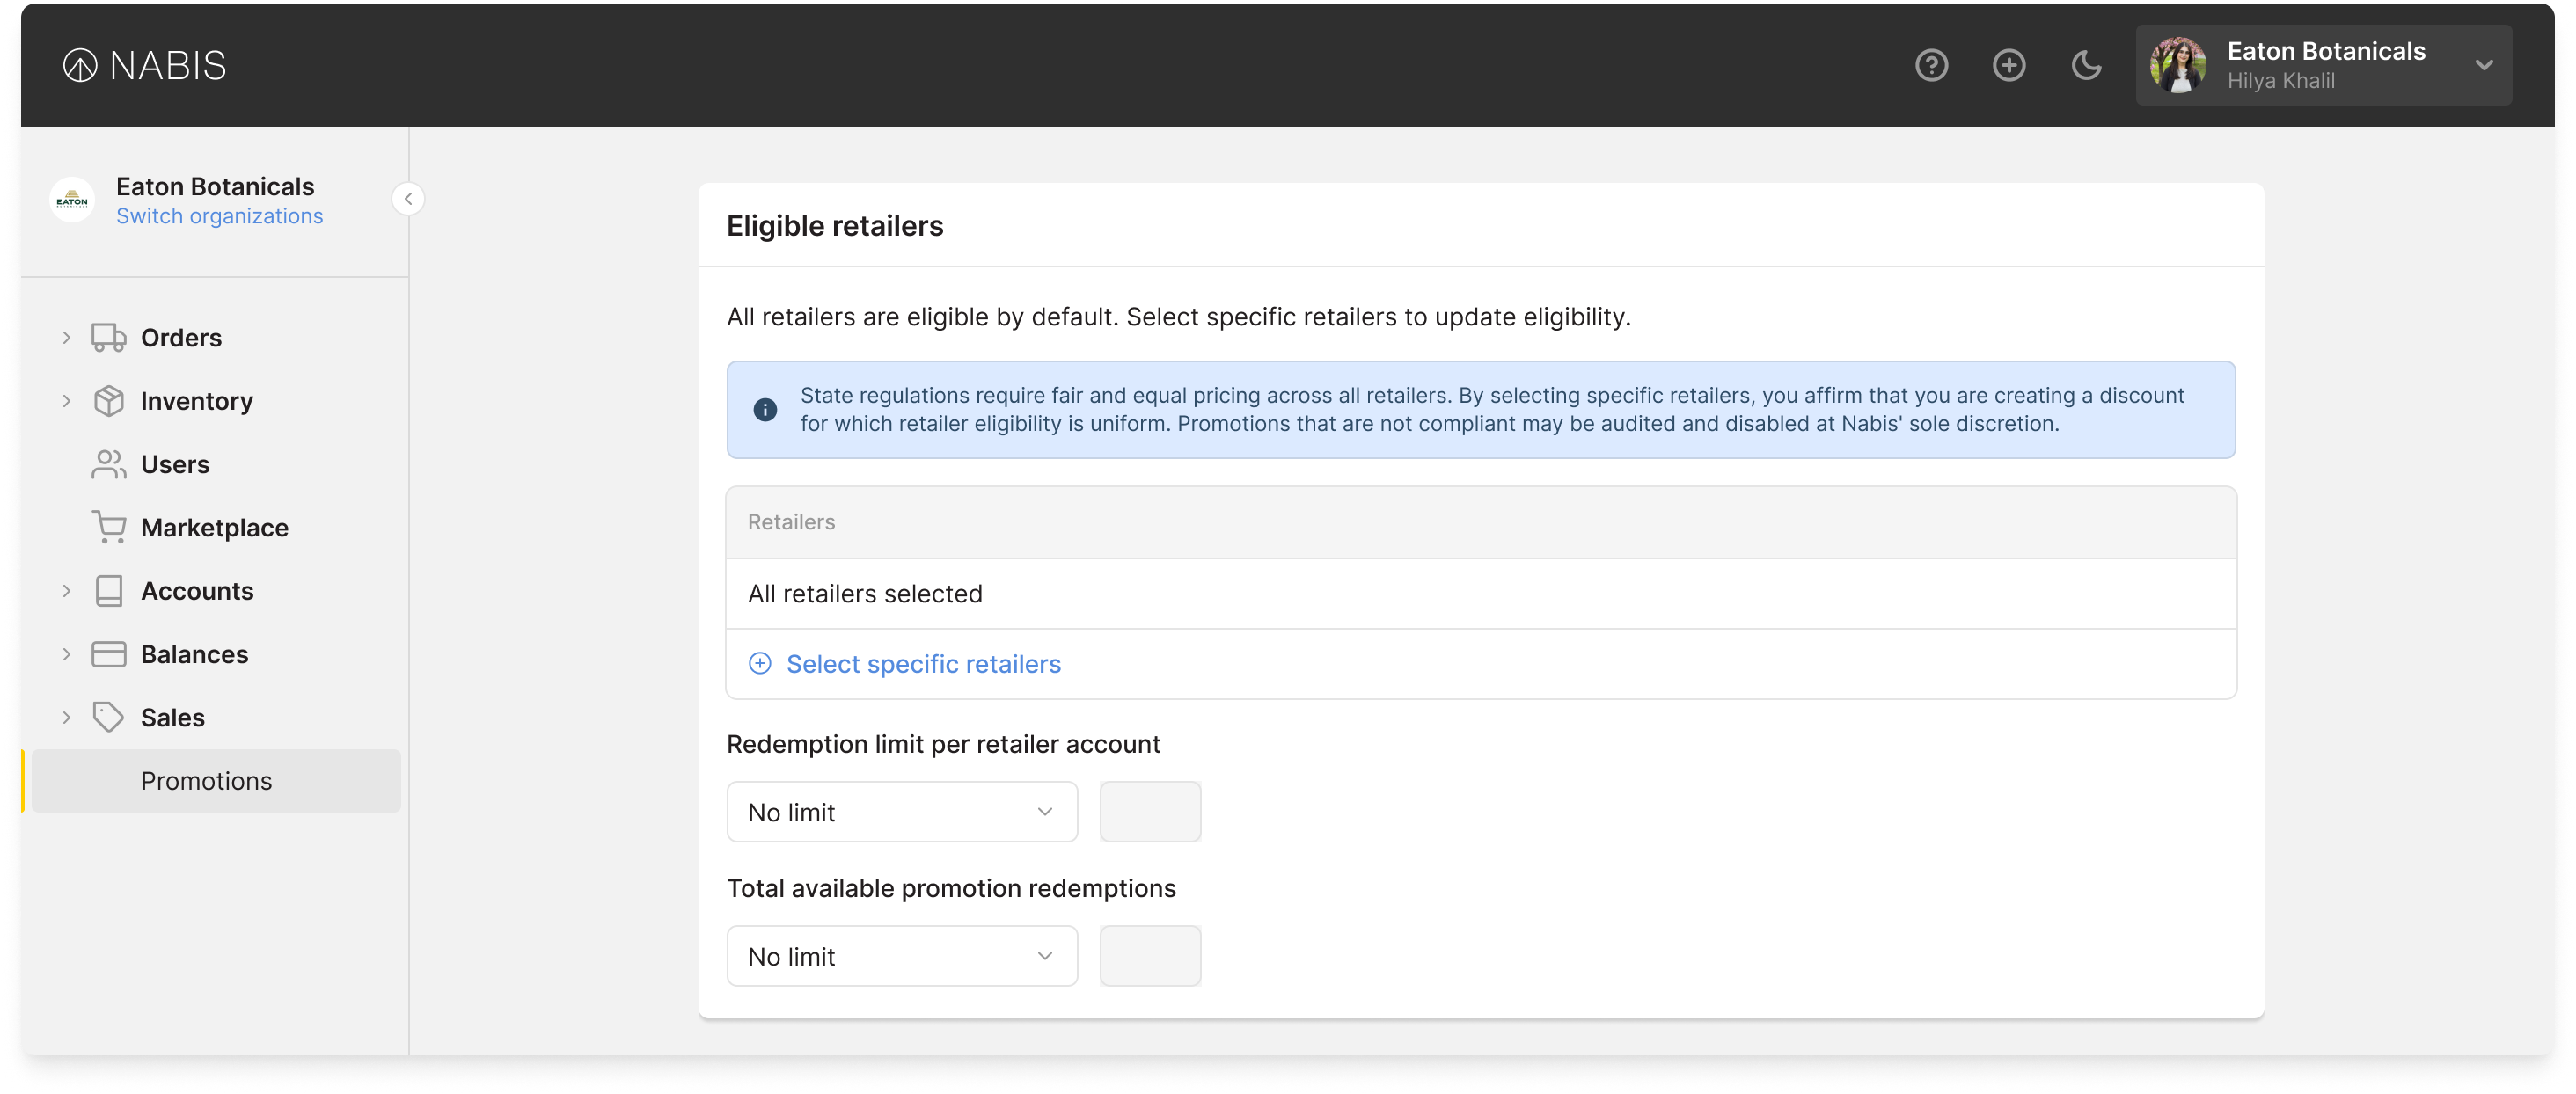Click the Sales tag icon
The image size is (2576, 1094).
(108, 717)
